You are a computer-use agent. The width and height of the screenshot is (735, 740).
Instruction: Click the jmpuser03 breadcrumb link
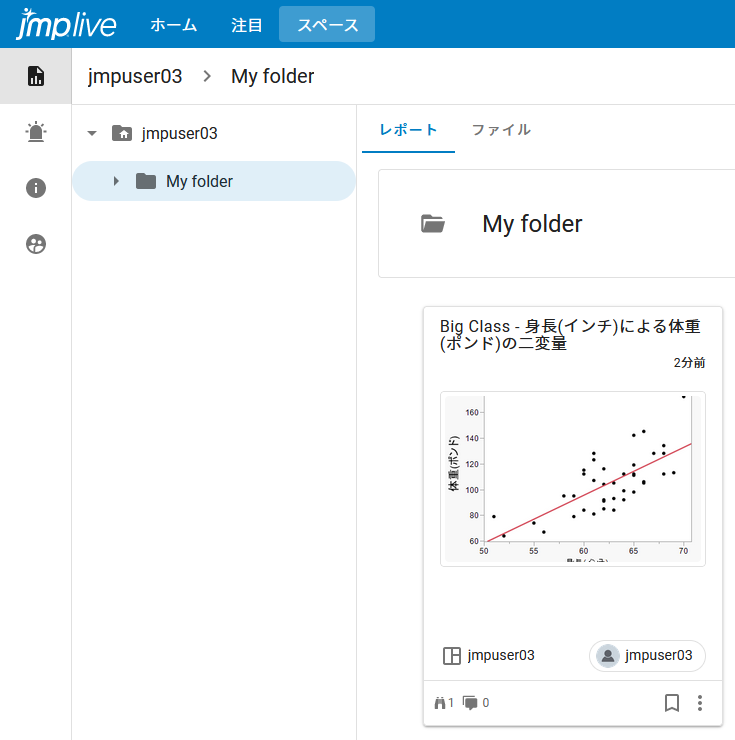pyautogui.click(x=135, y=76)
